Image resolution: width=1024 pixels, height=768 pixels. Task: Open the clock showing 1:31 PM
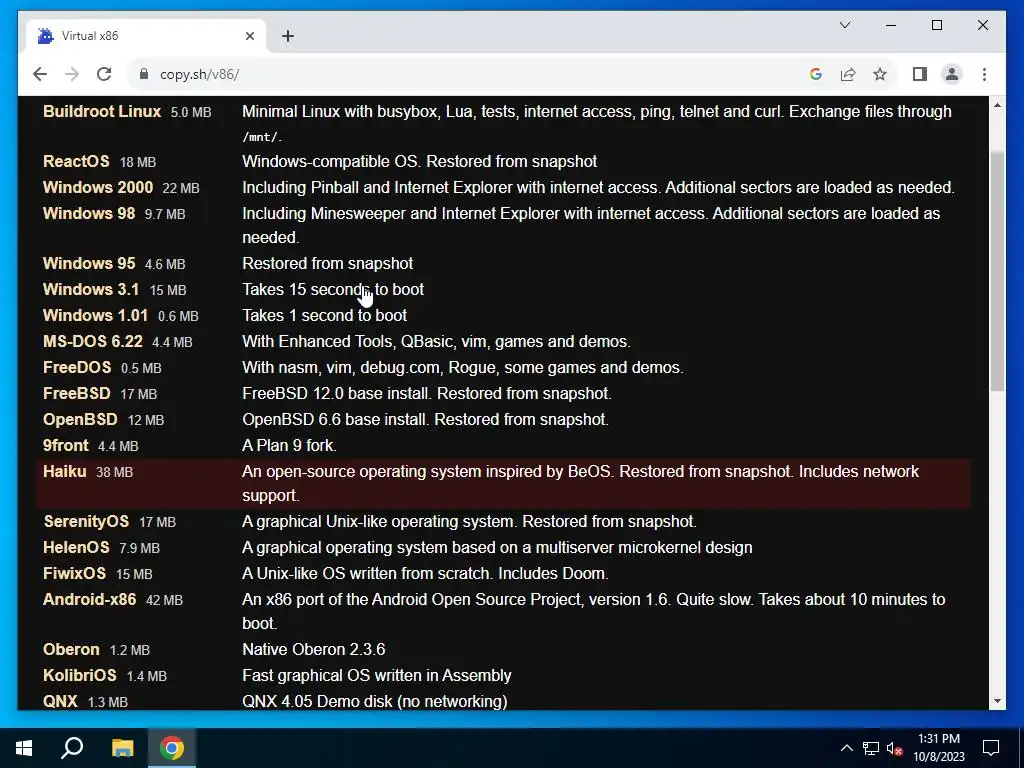click(x=938, y=748)
